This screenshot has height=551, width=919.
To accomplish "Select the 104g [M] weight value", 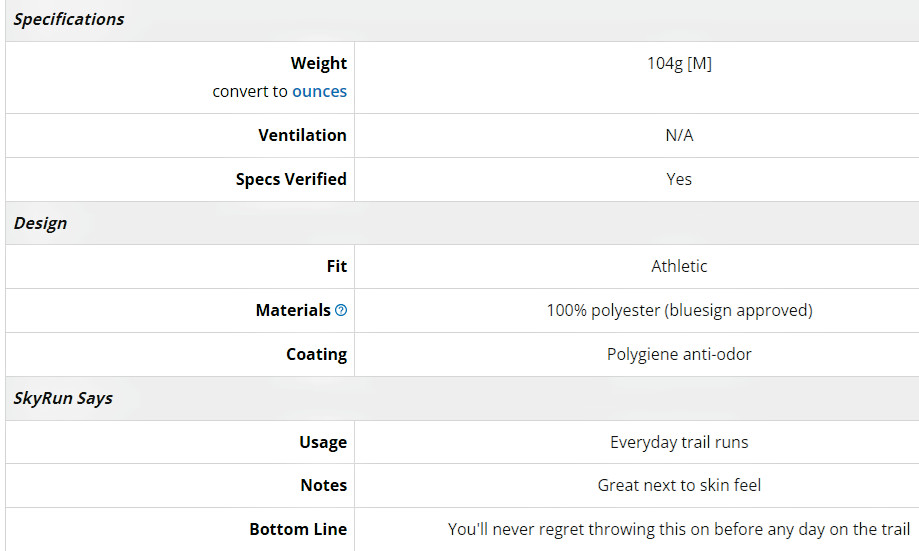I will (x=679, y=63).
